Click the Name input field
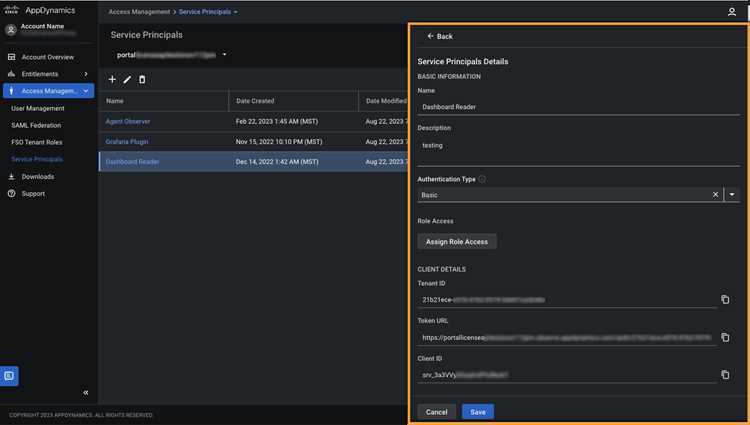Image resolution: width=750 pixels, height=425 pixels. [x=578, y=107]
